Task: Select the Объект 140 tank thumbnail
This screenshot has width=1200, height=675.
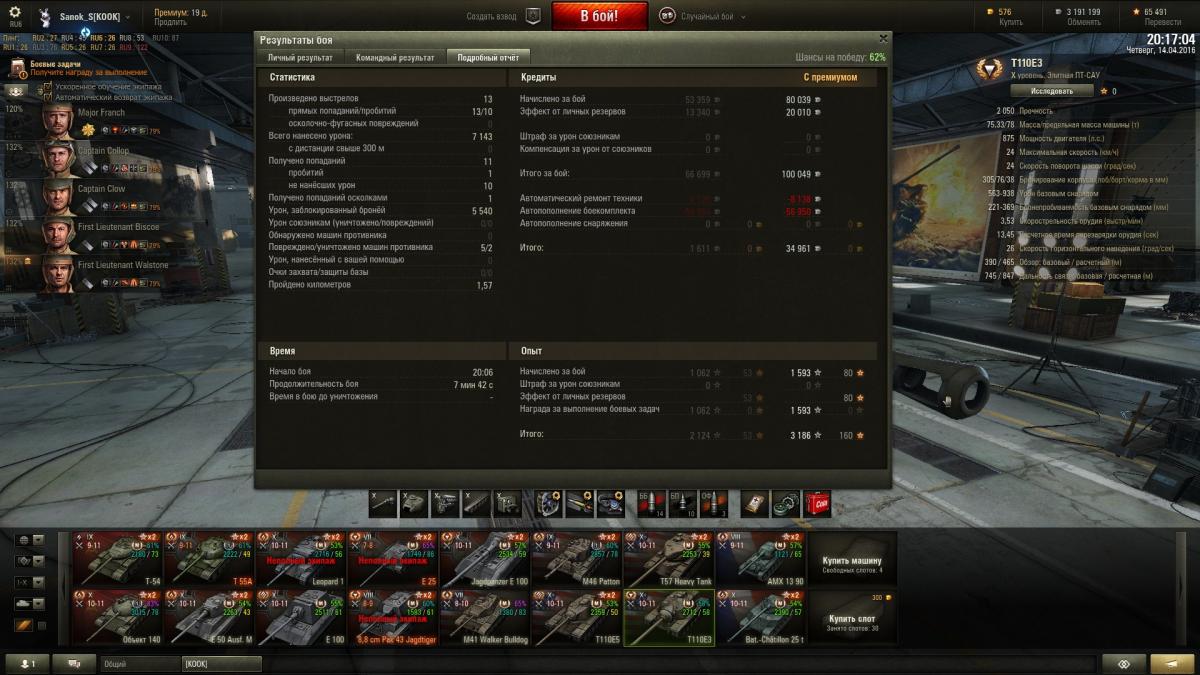Action: (118, 617)
